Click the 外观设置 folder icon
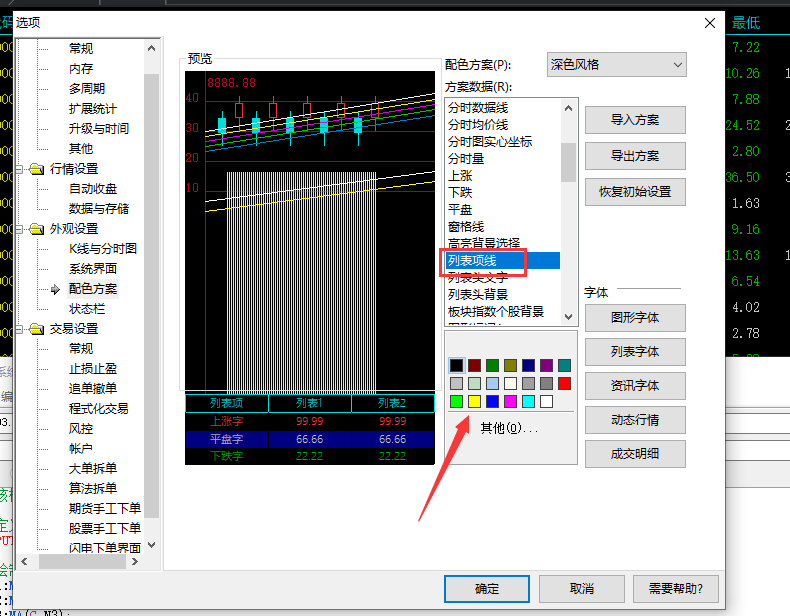 [x=37, y=229]
